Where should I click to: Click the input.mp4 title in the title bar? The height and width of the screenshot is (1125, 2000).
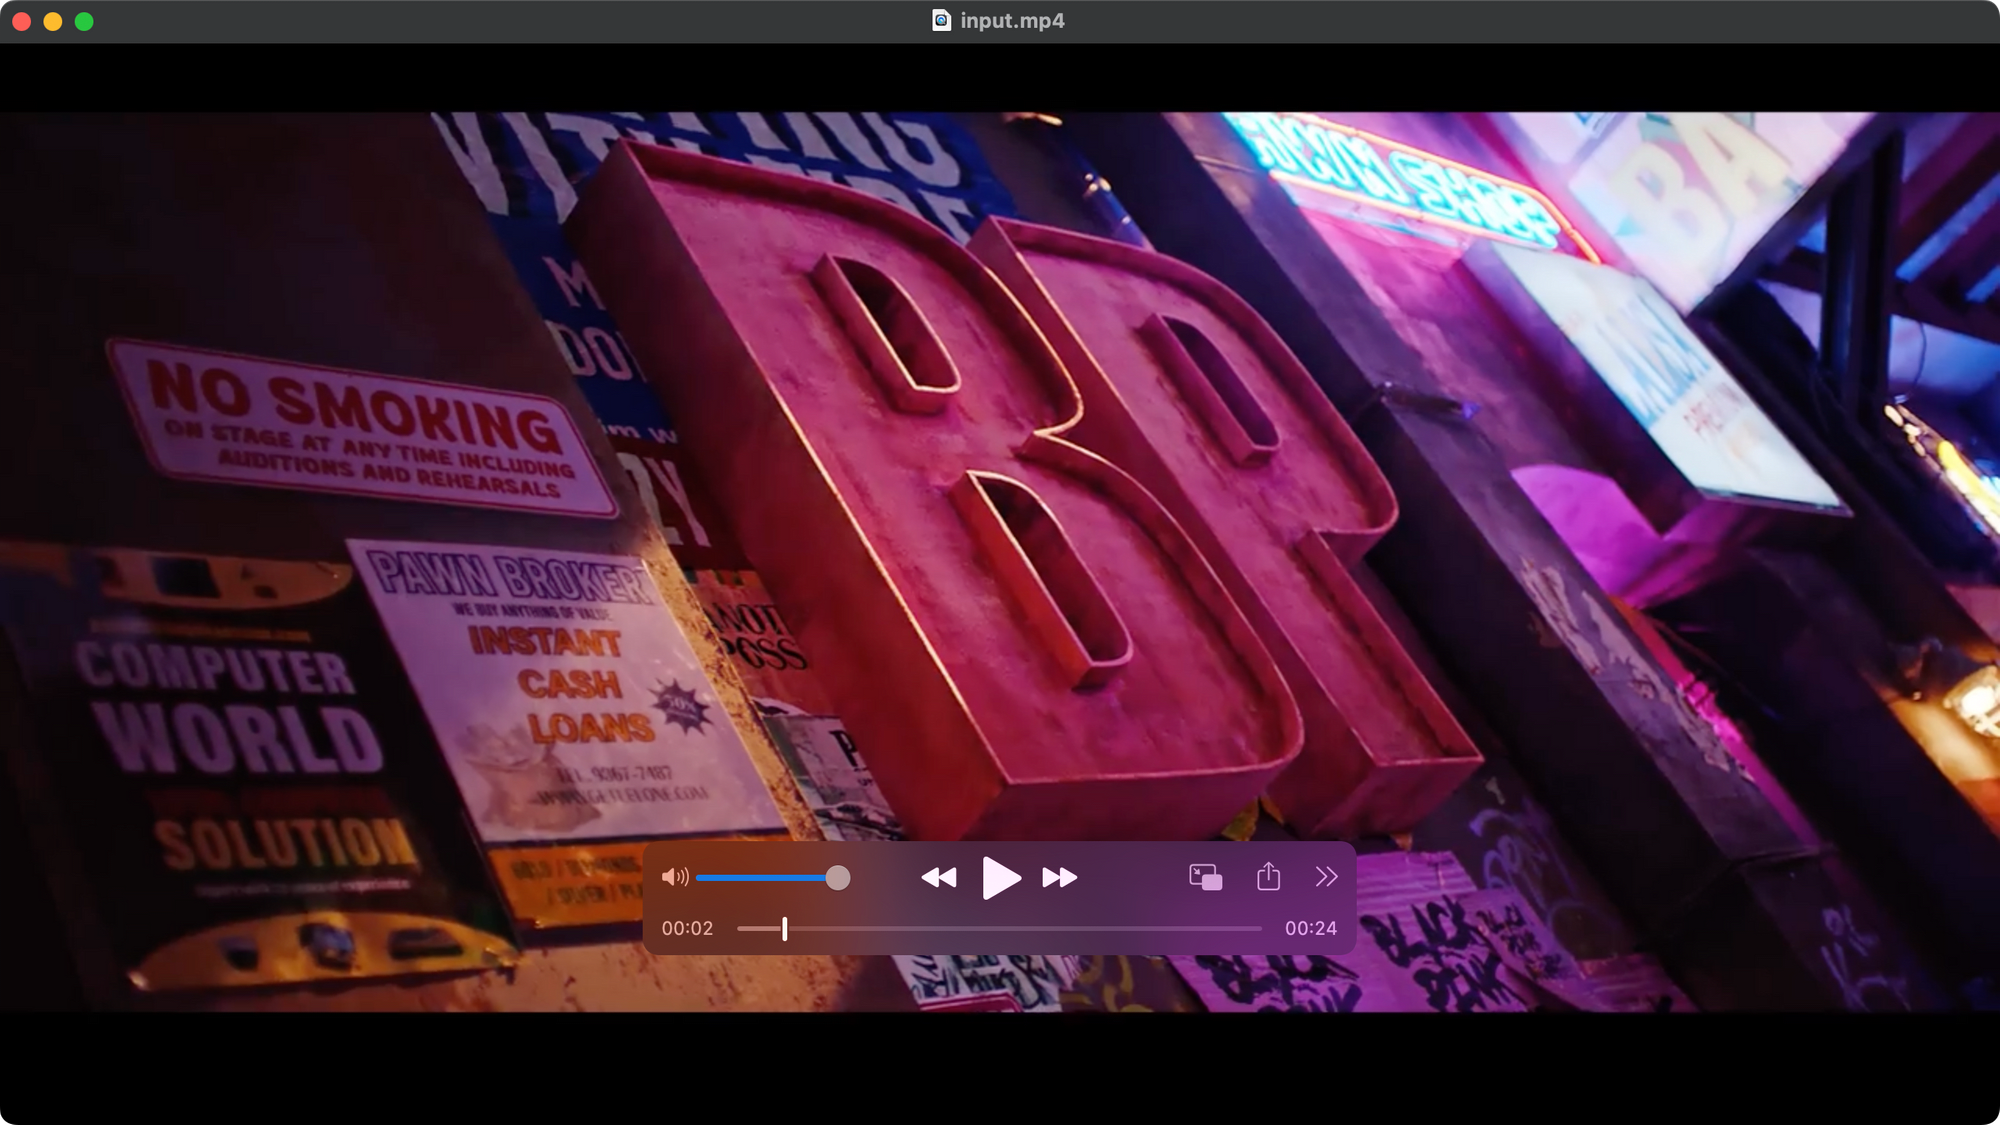(x=1010, y=20)
